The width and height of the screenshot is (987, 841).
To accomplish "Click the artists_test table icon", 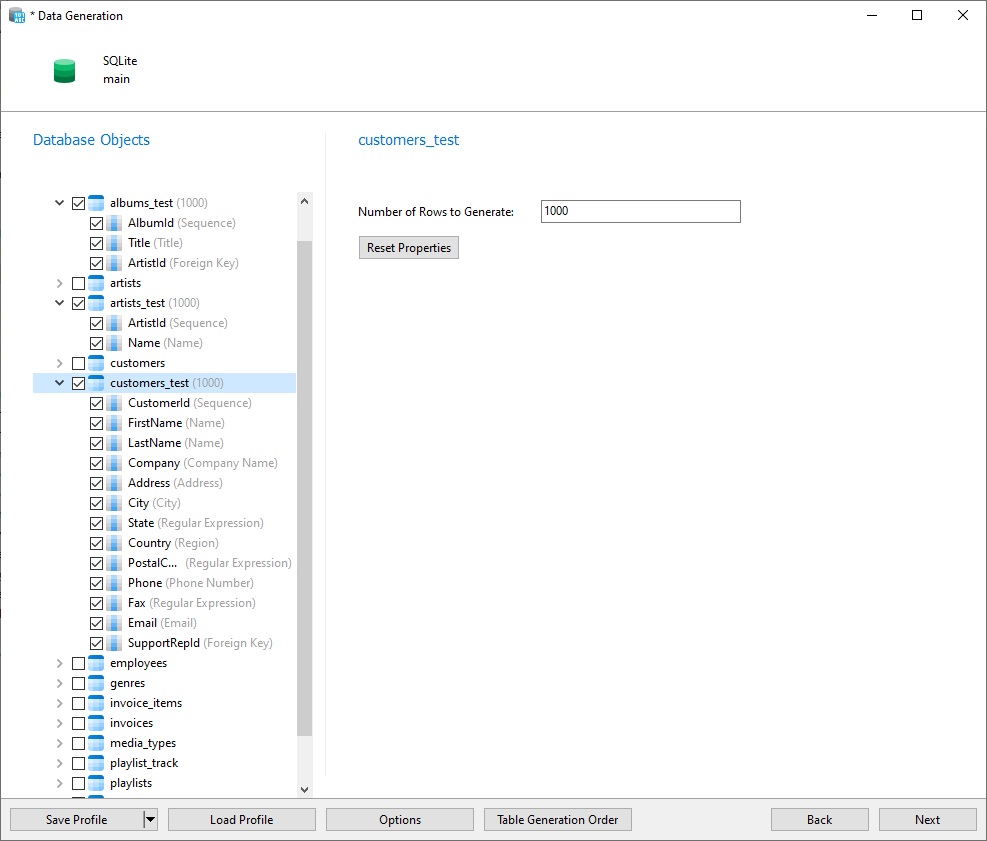I will (96, 303).
